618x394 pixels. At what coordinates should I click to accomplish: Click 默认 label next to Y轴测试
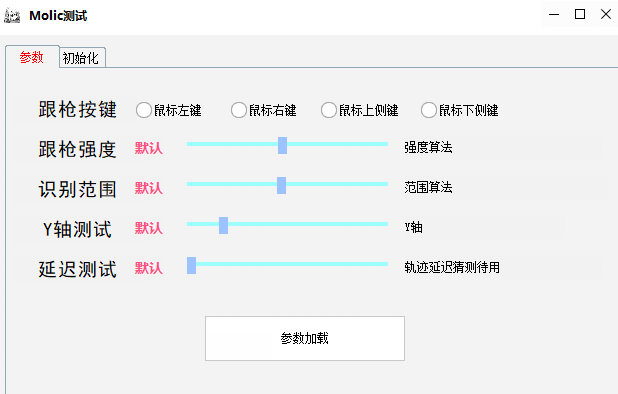pyautogui.click(x=149, y=228)
